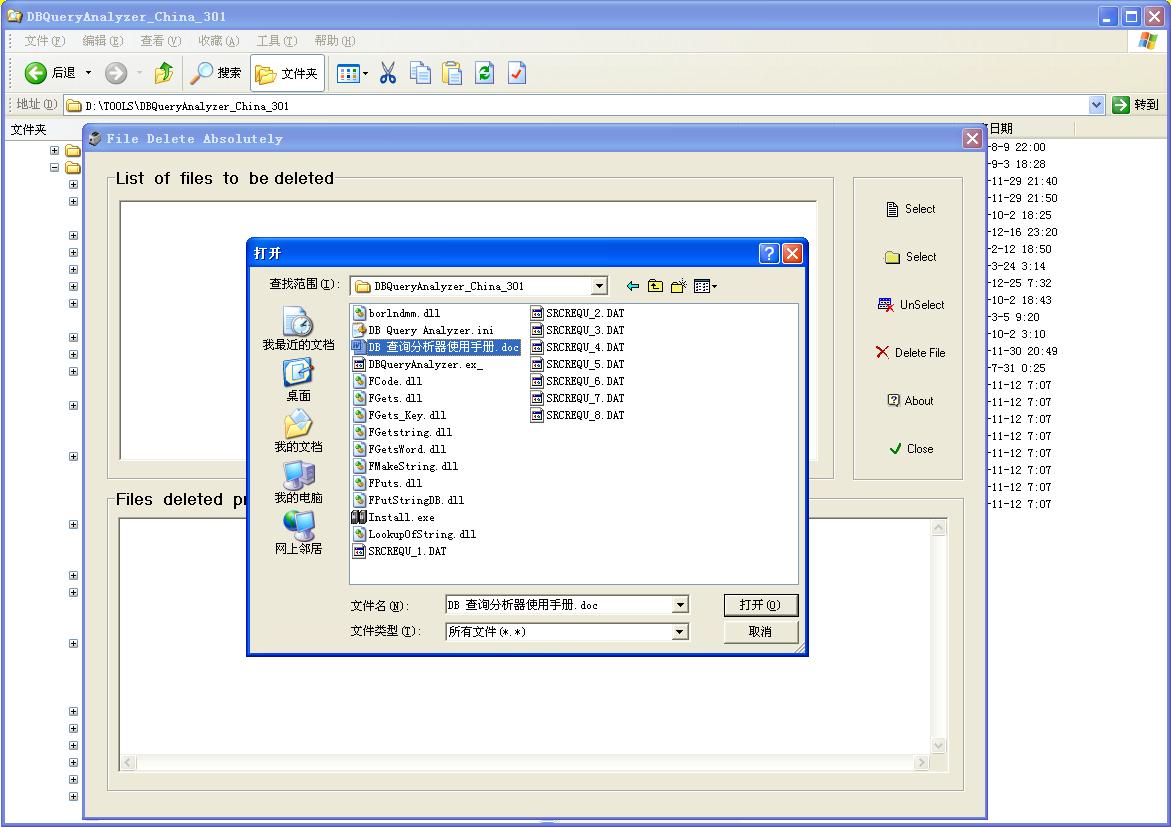Open the Explorer views icon menu

pos(352,73)
